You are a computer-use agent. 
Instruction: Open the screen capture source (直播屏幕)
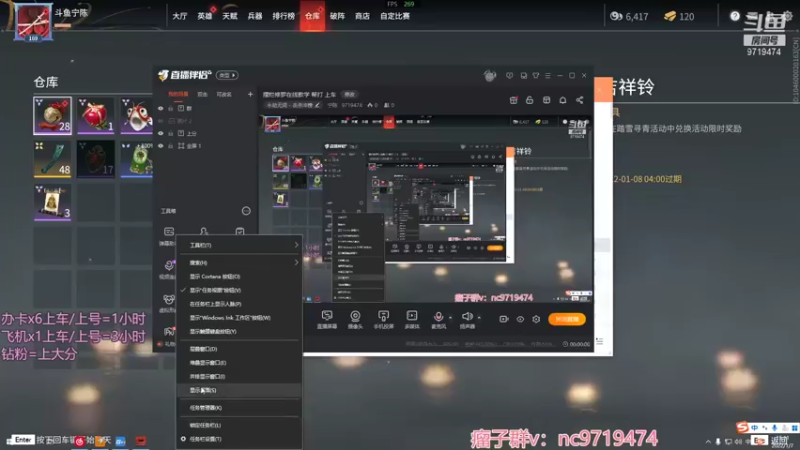pos(327,319)
